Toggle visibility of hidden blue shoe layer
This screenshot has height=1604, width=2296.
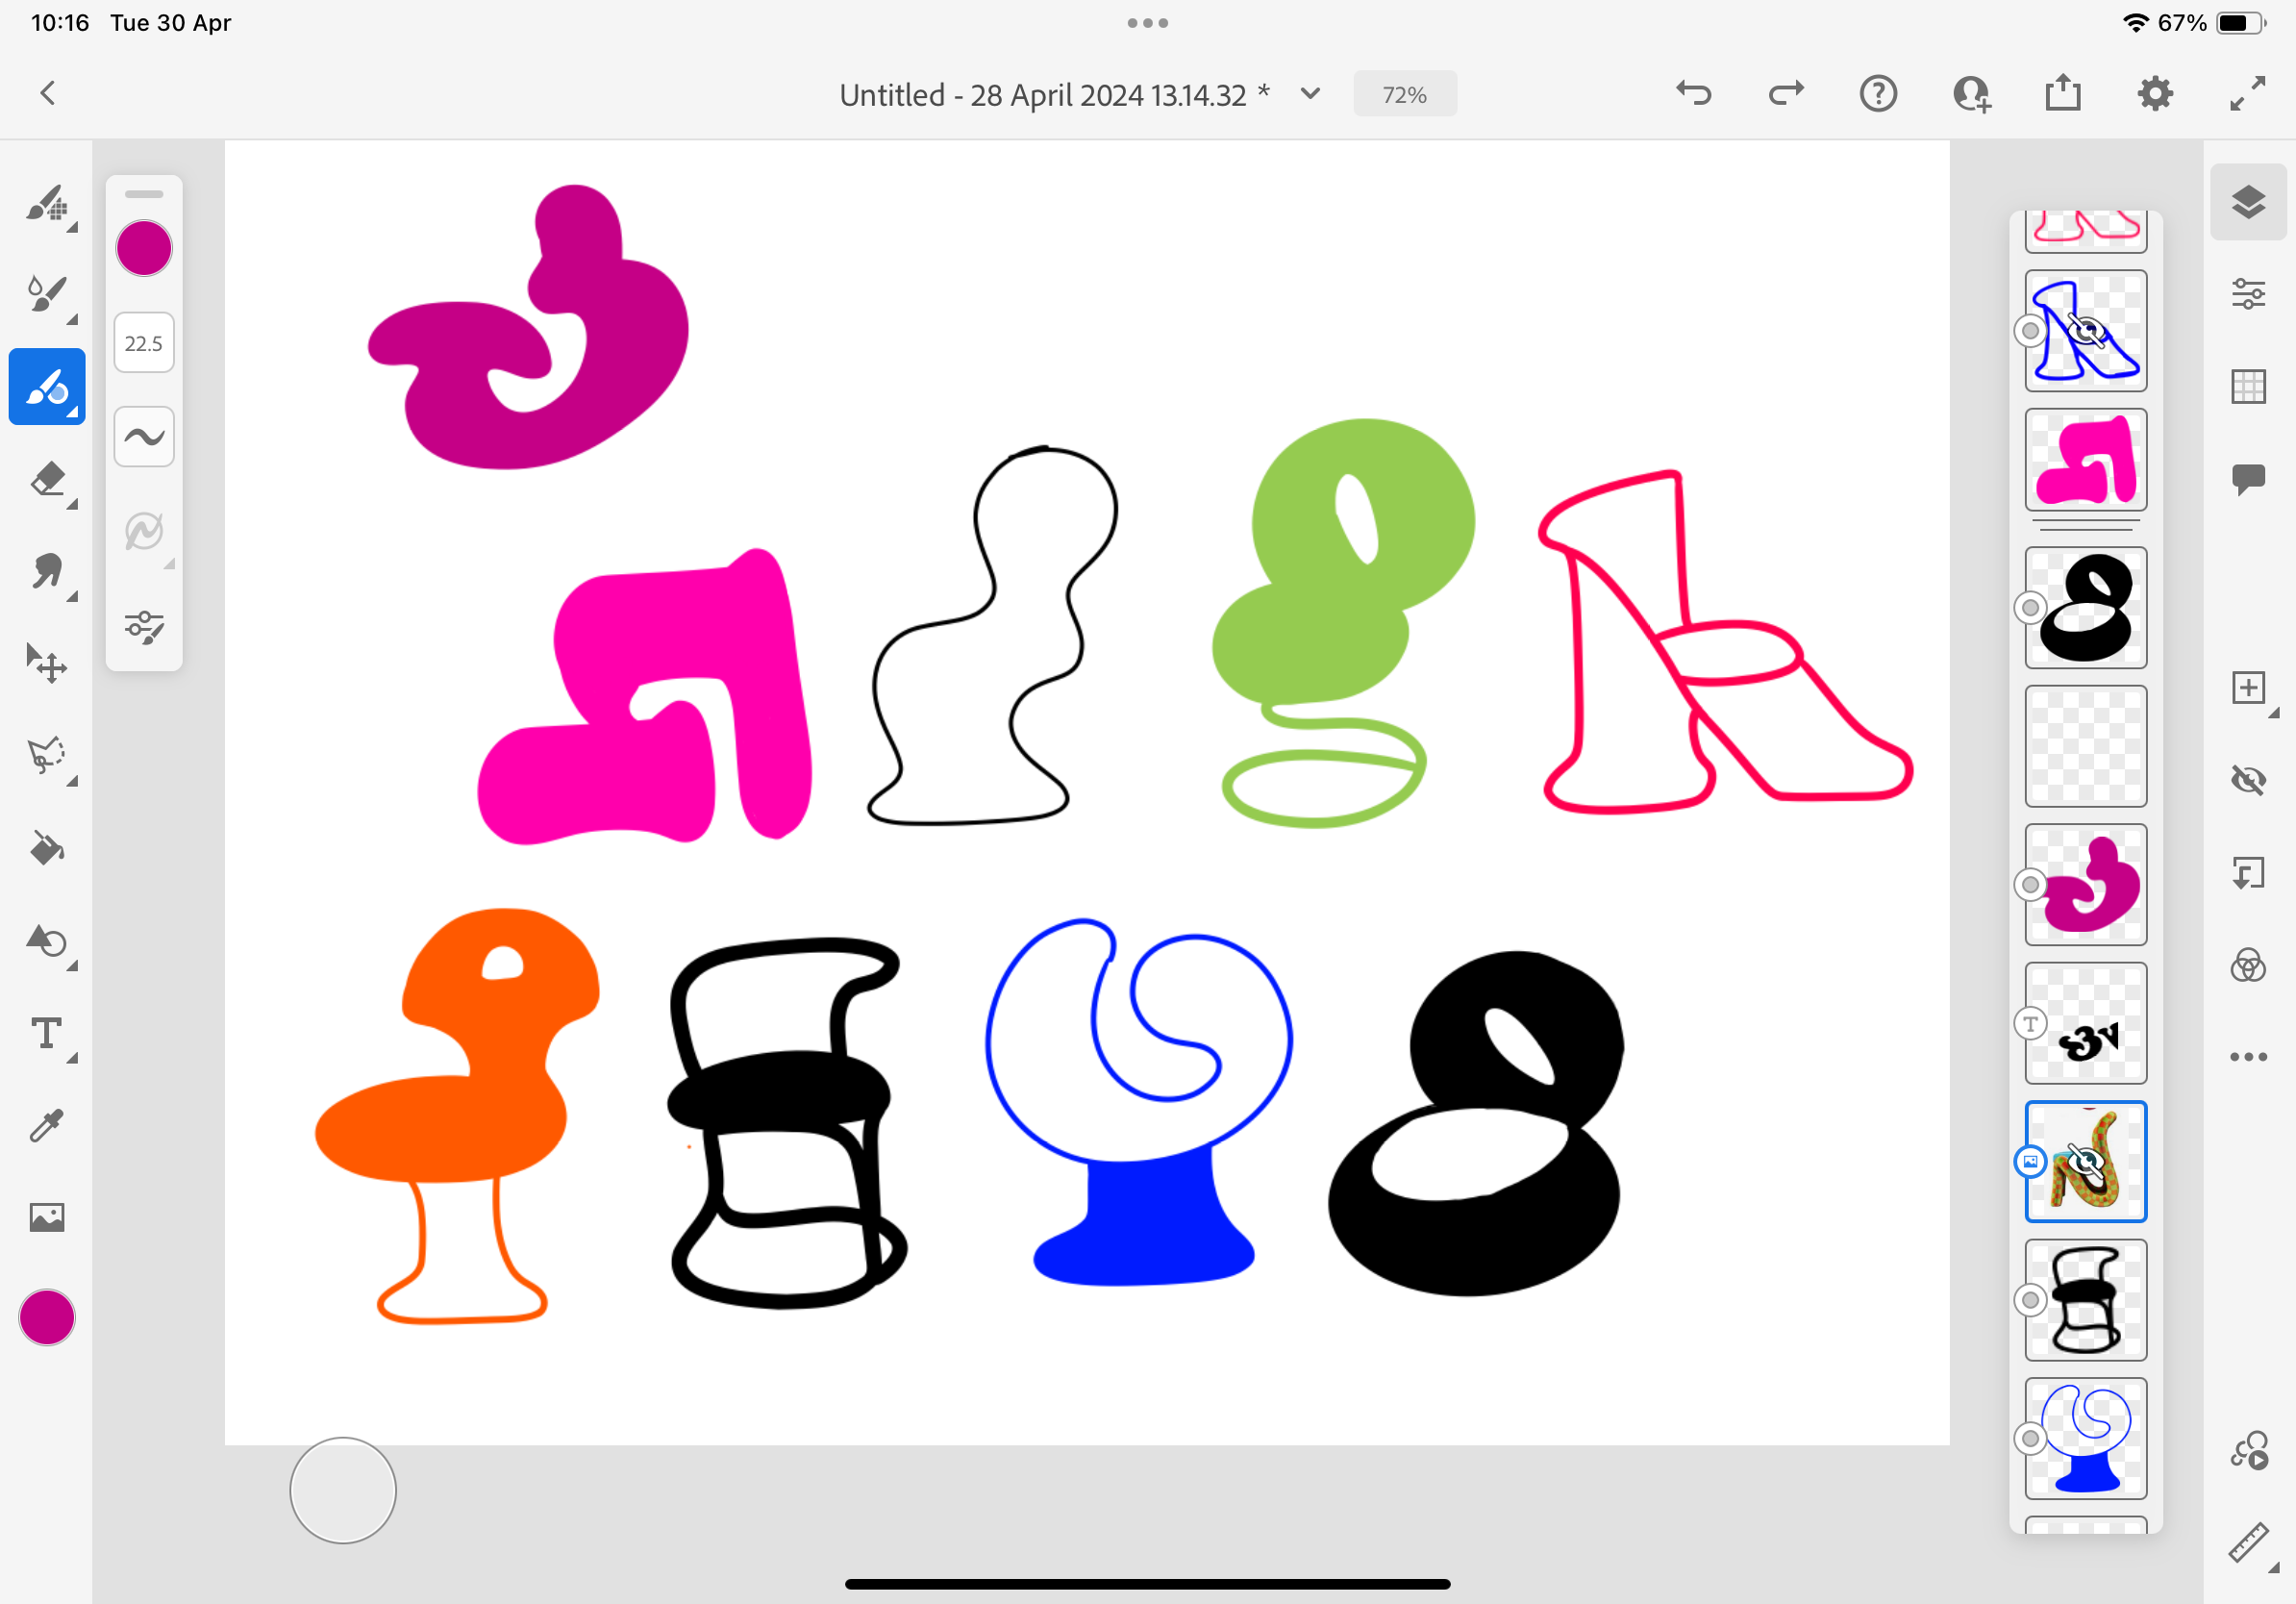coord(2086,330)
